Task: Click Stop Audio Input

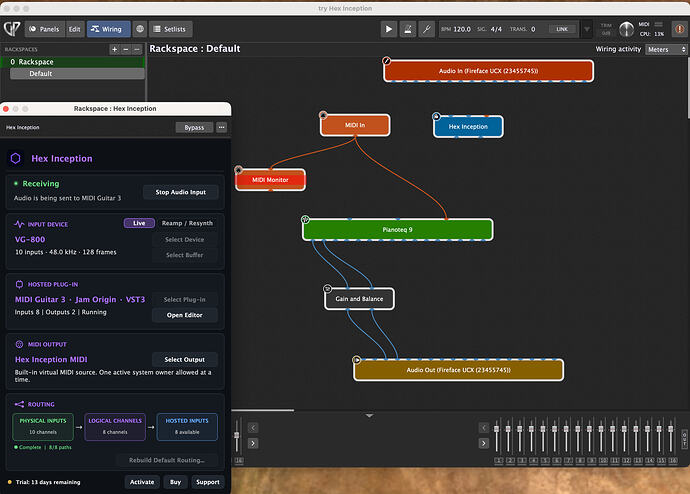Action: coord(180,192)
